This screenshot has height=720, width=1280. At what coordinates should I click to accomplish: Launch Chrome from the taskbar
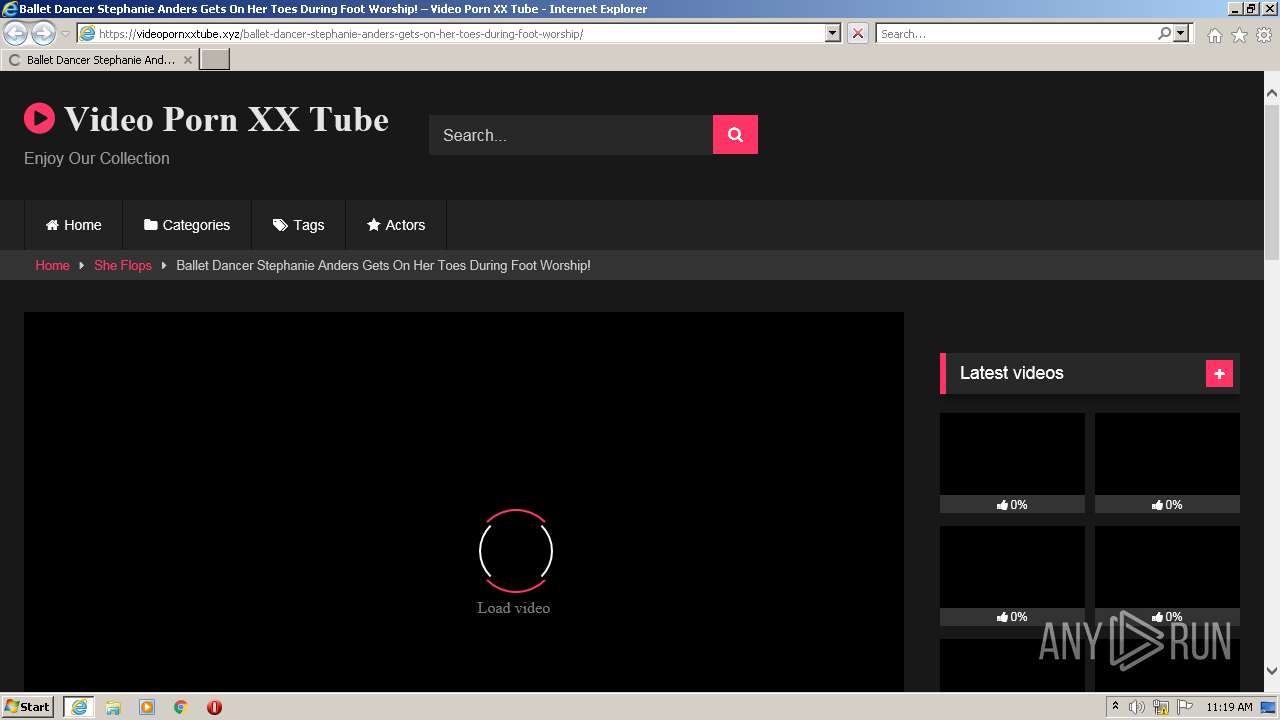click(x=181, y=707)
